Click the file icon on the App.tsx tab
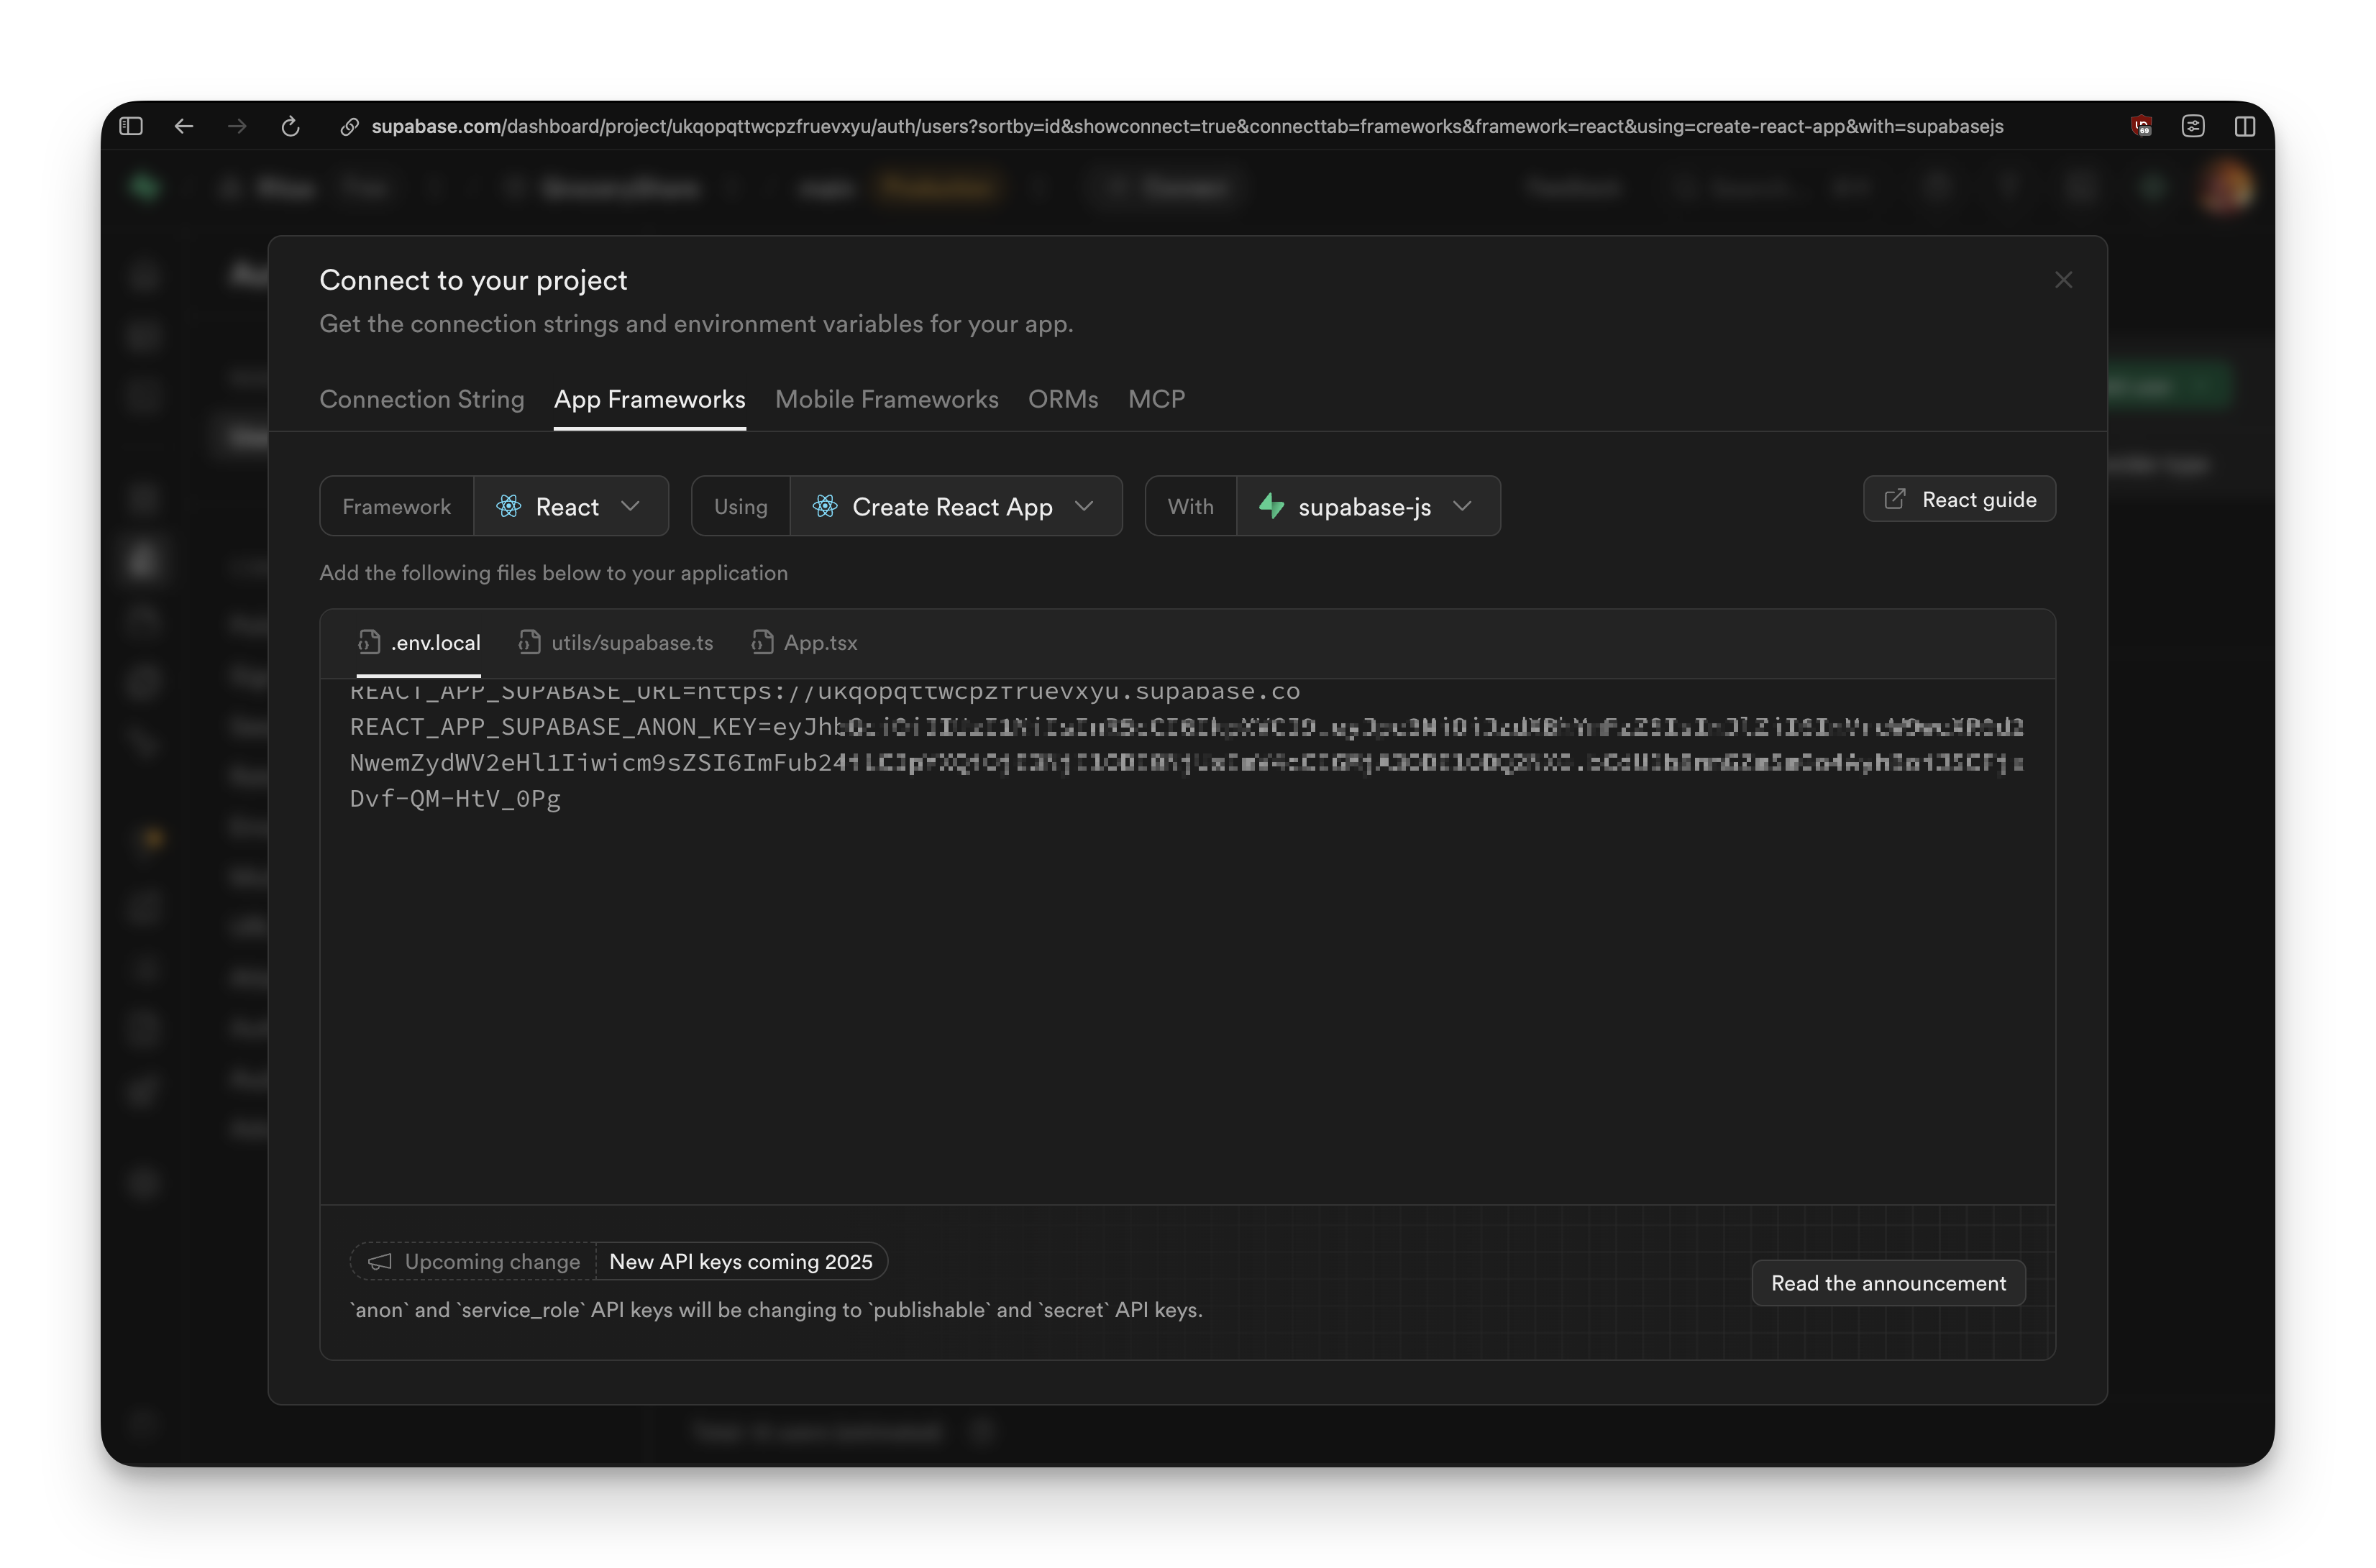The width and height of the screenshot is (2376, 1568). pyautogui.click(x=763, y=642)
